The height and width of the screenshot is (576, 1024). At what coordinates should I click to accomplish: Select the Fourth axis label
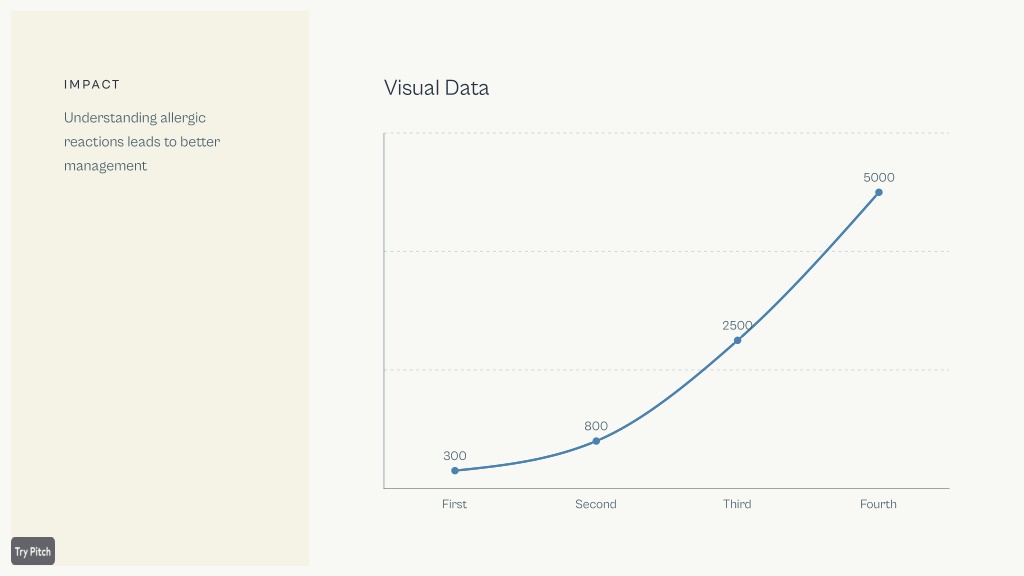pos(878,504)
